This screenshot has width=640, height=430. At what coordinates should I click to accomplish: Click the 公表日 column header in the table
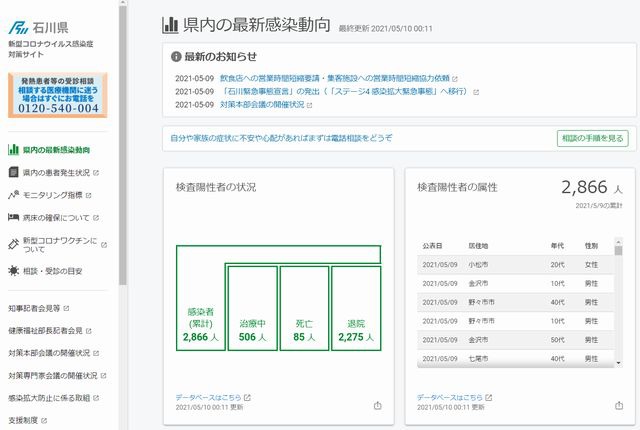tap(433, 245)
